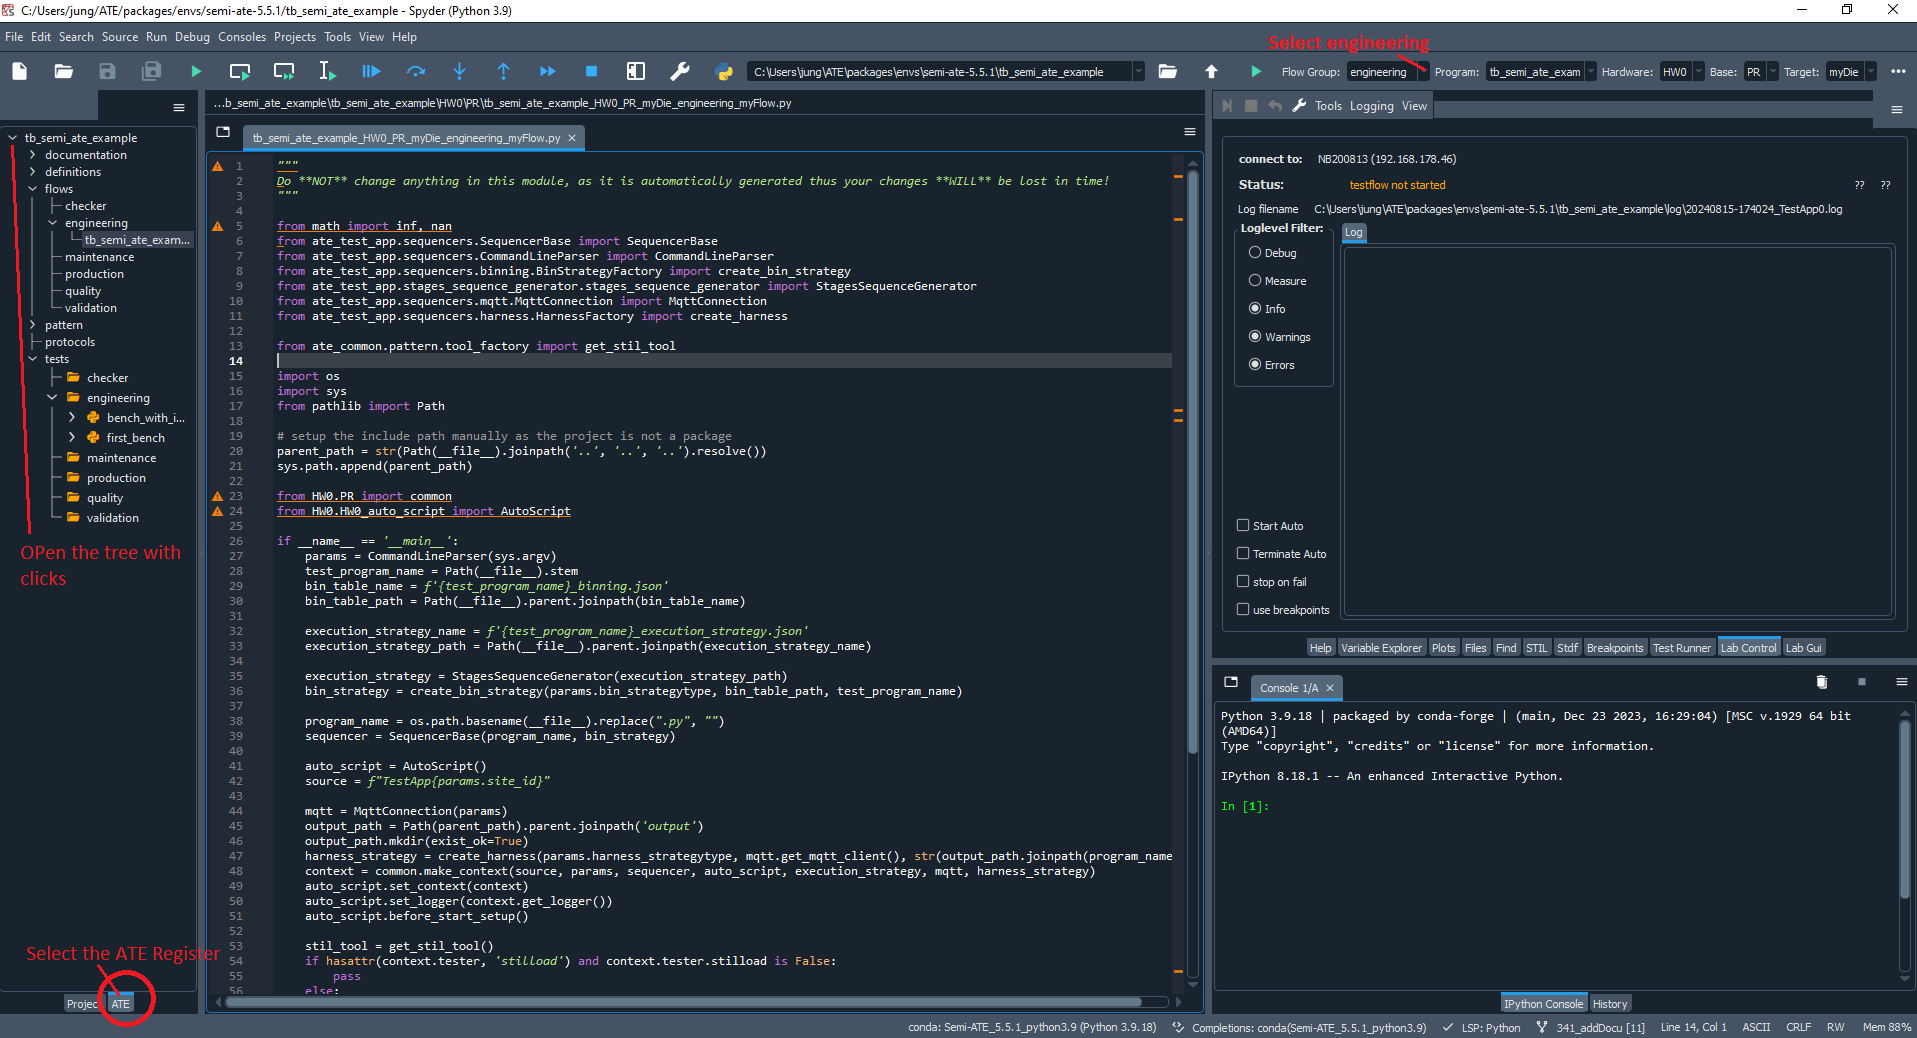The height and width of the screenshot is (1038, 1917).
Task: Create a new file with toolbar icon
Action: point(20,71)
